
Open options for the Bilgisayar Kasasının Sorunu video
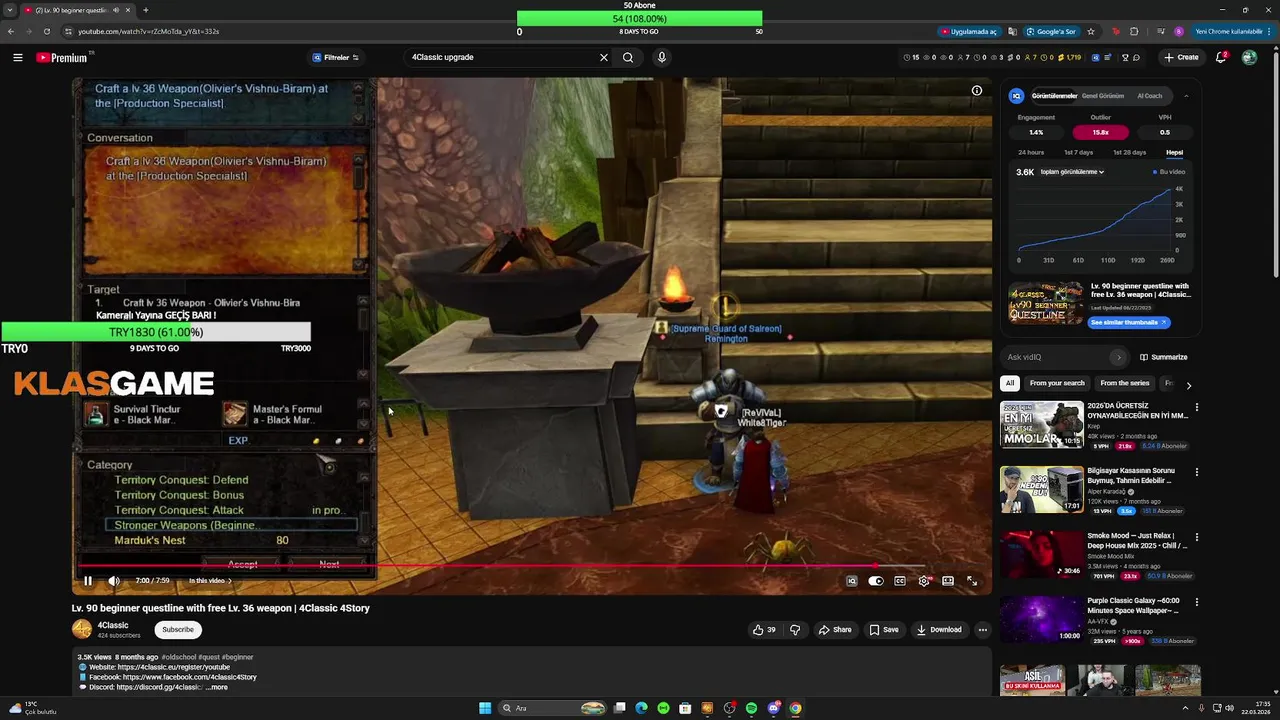coord(1196,472)
